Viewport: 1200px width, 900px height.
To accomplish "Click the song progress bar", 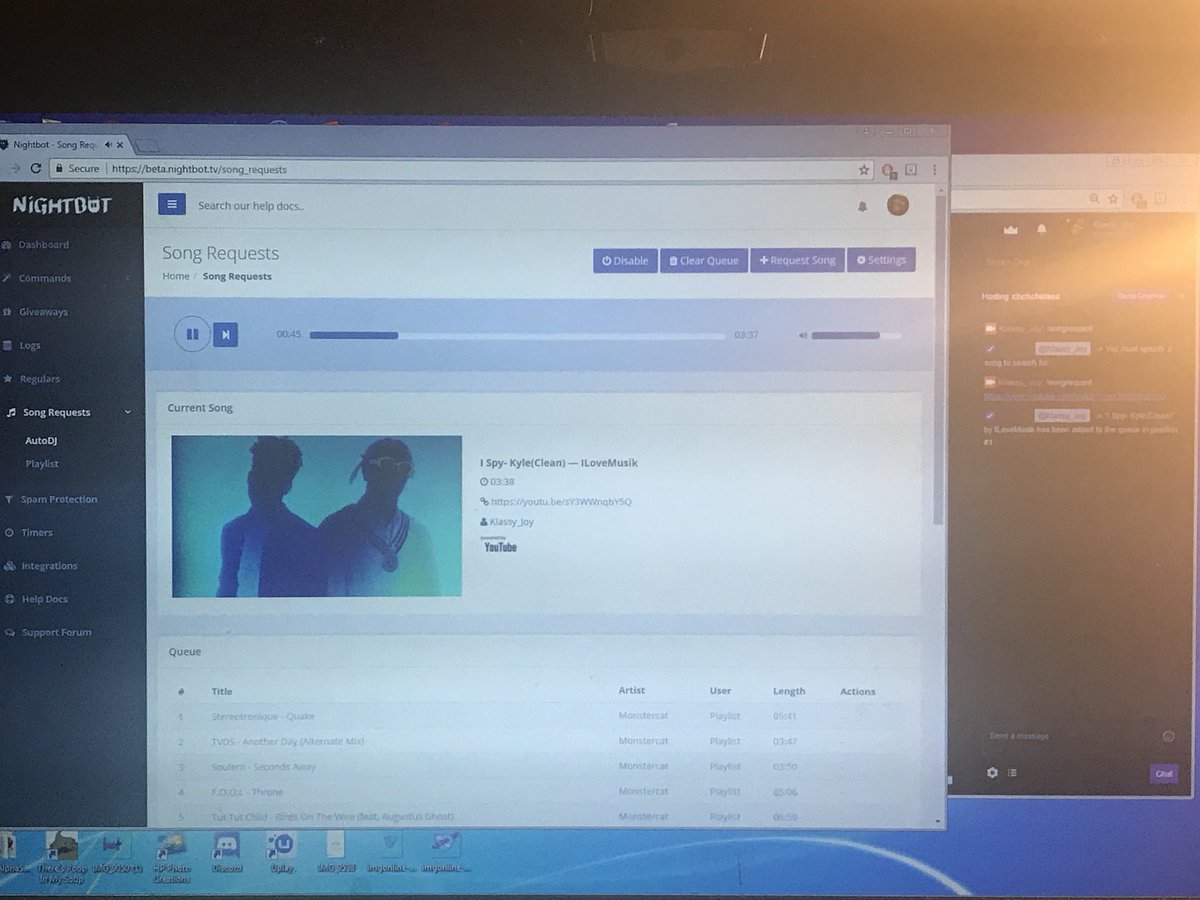I will click(517, 335).
